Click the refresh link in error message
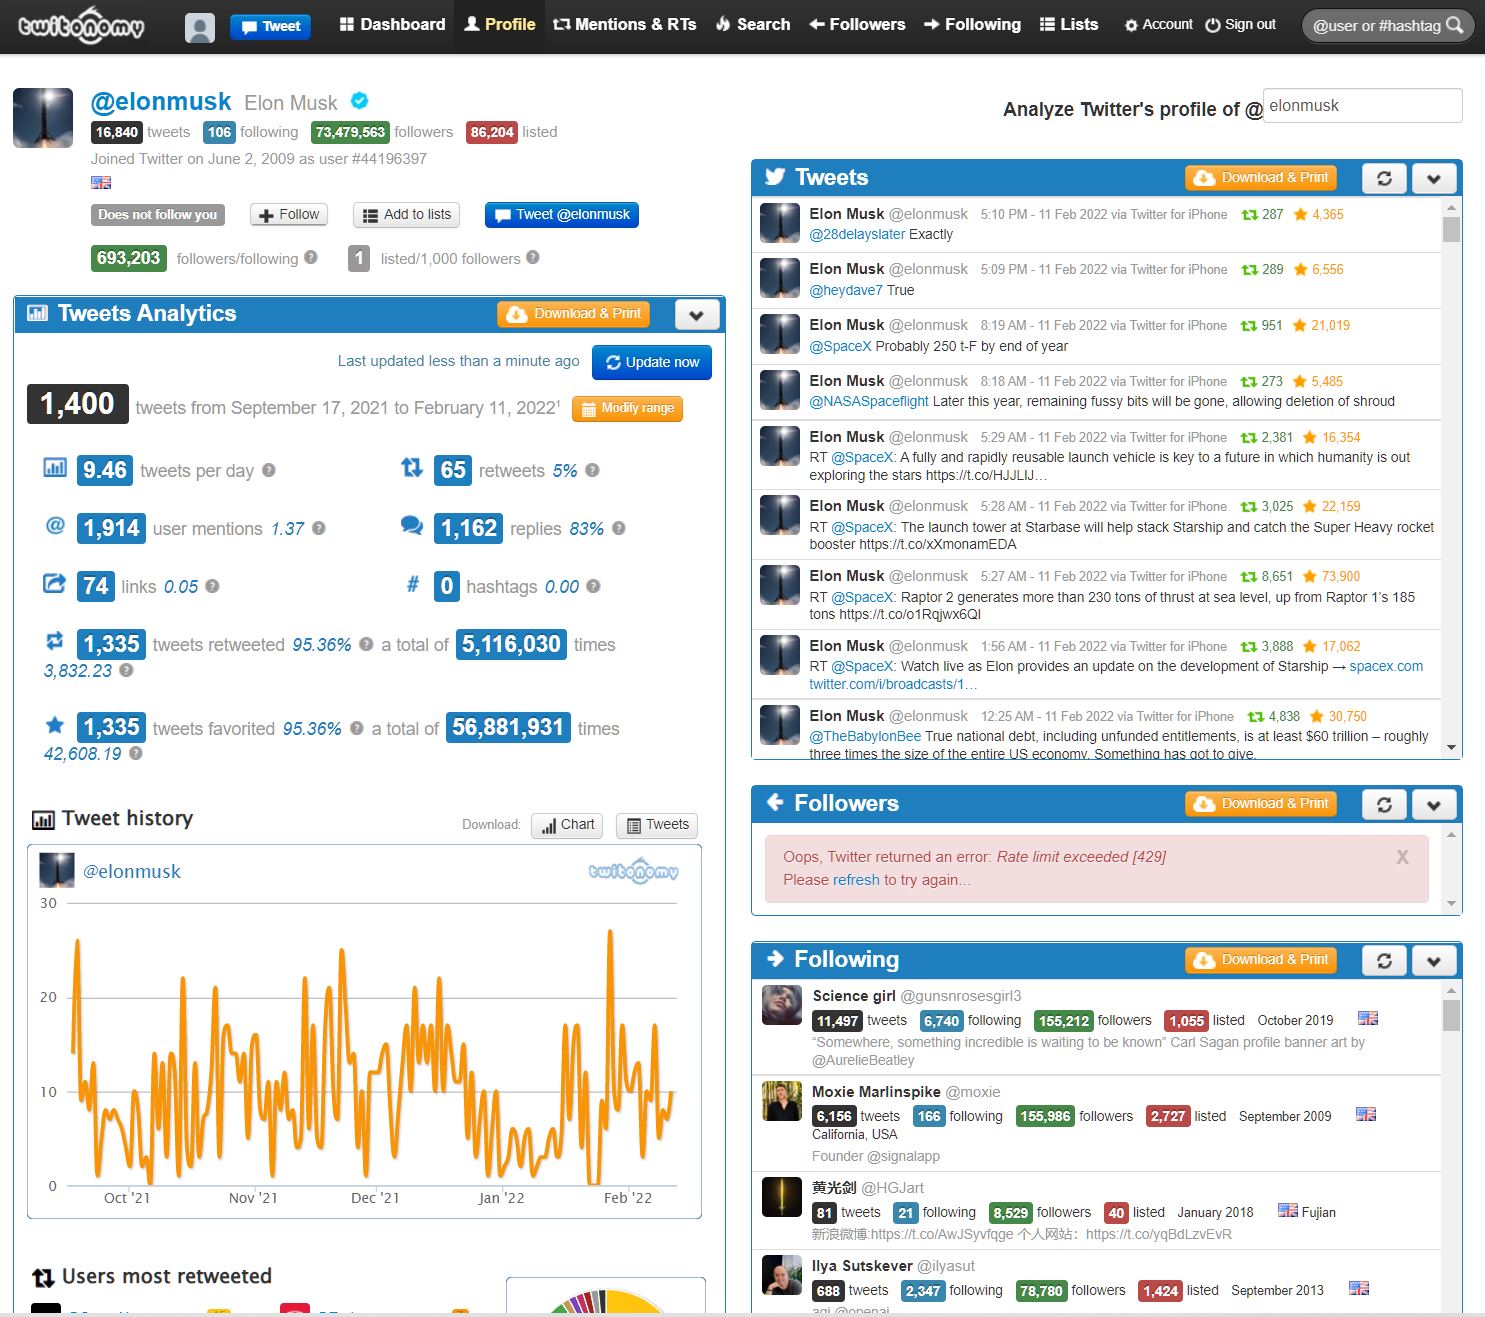The height and width of the screenshot is (1317, 1485). pos(856,880)
